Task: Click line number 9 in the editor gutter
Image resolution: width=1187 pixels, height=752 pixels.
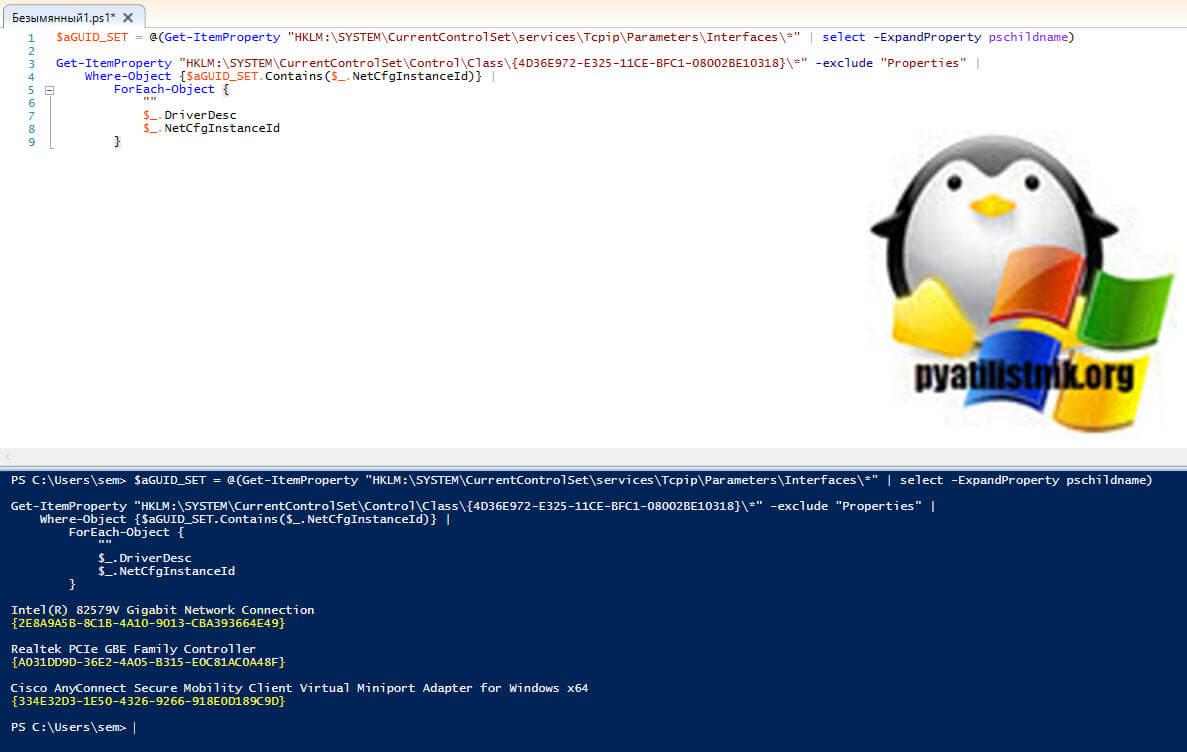Action: pos(31,142)
